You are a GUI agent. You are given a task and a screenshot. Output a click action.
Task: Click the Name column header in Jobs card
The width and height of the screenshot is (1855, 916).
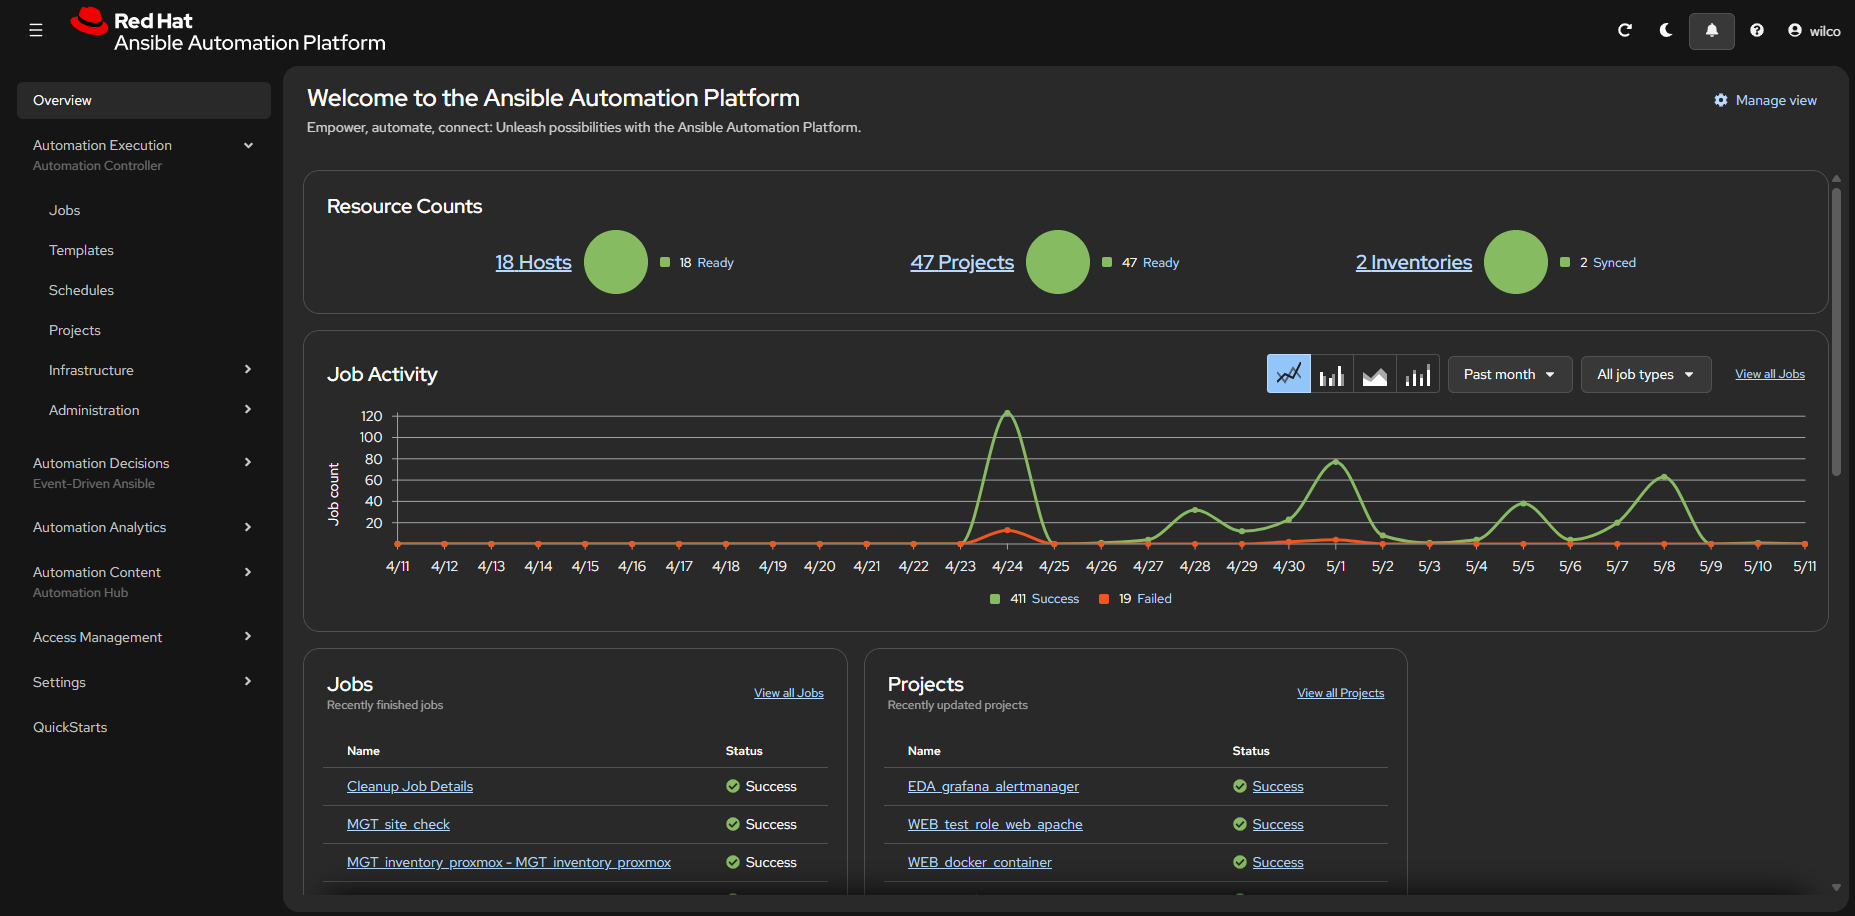point(363,751)
